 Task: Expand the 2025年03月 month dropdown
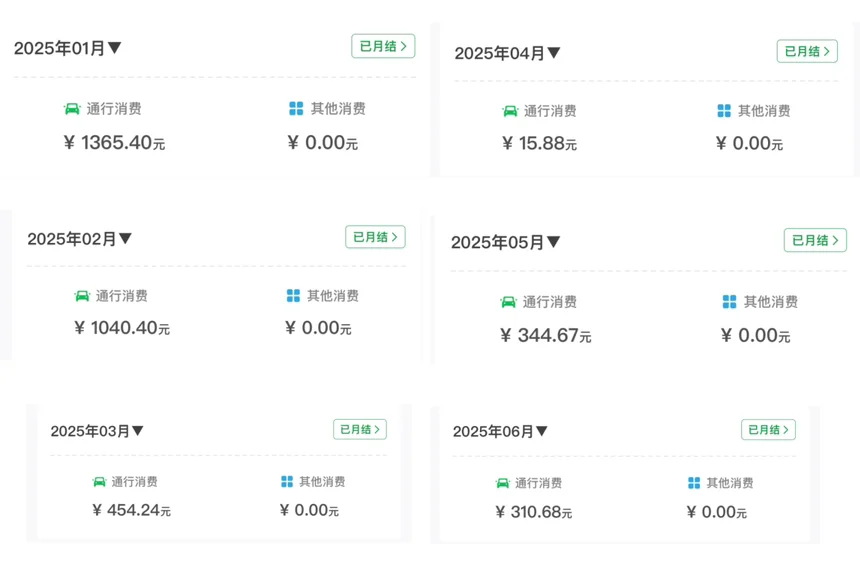click(x=138, y=431)
